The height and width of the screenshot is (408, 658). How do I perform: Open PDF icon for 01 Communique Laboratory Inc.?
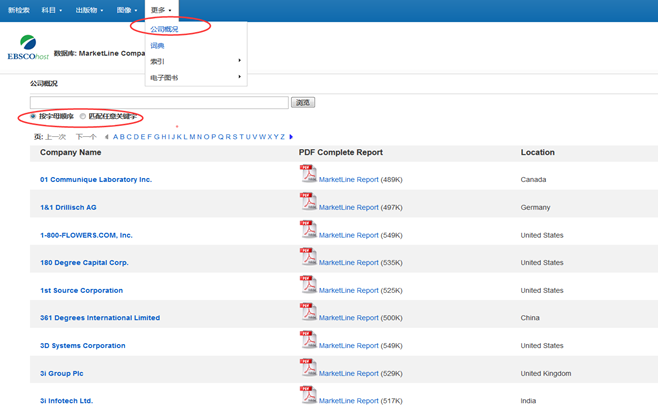point(308,174)
